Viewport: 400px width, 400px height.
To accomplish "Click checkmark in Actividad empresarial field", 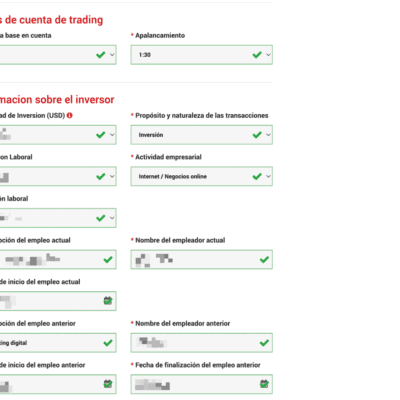I will click(x=257, y=176).
